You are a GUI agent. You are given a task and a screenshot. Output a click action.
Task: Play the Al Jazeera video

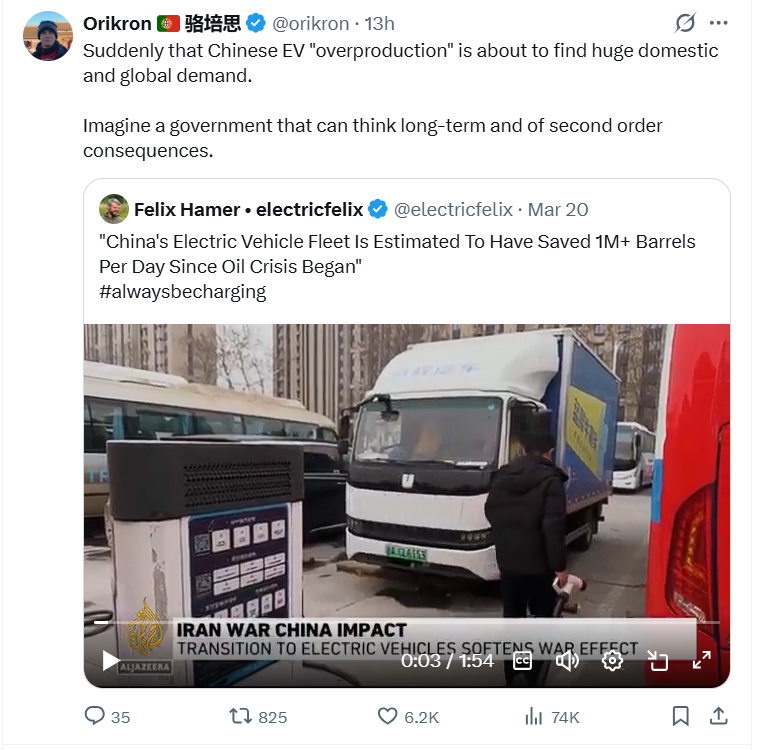point(111,660)
